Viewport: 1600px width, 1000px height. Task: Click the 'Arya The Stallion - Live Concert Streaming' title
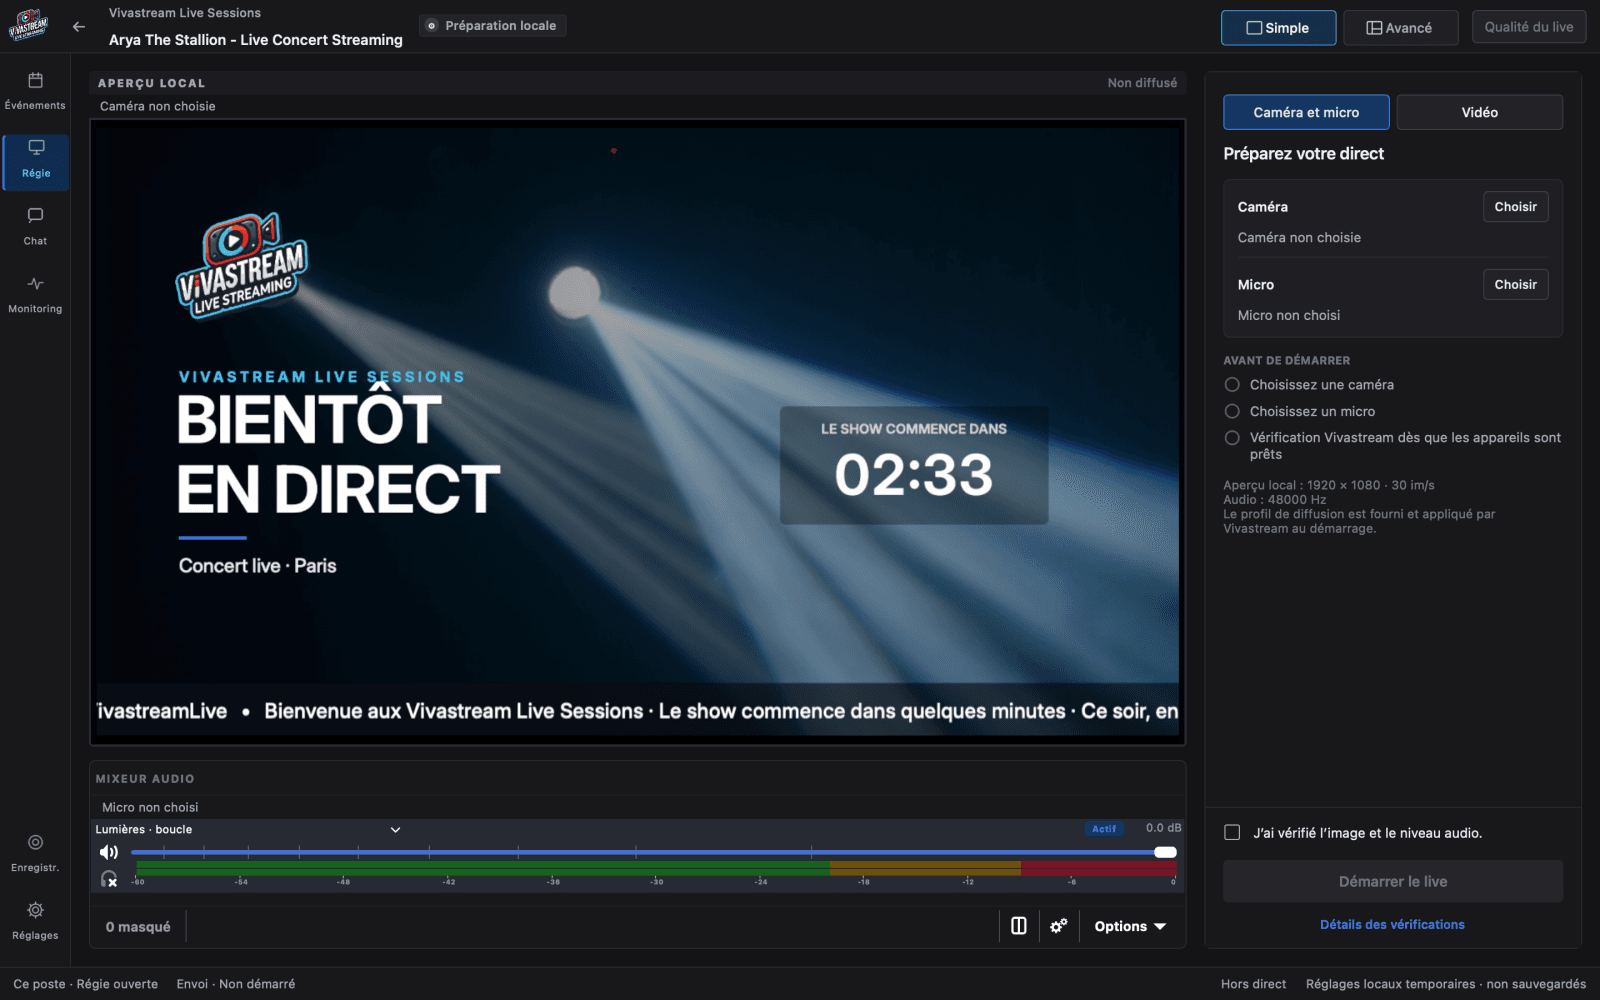tap(256, 40)
